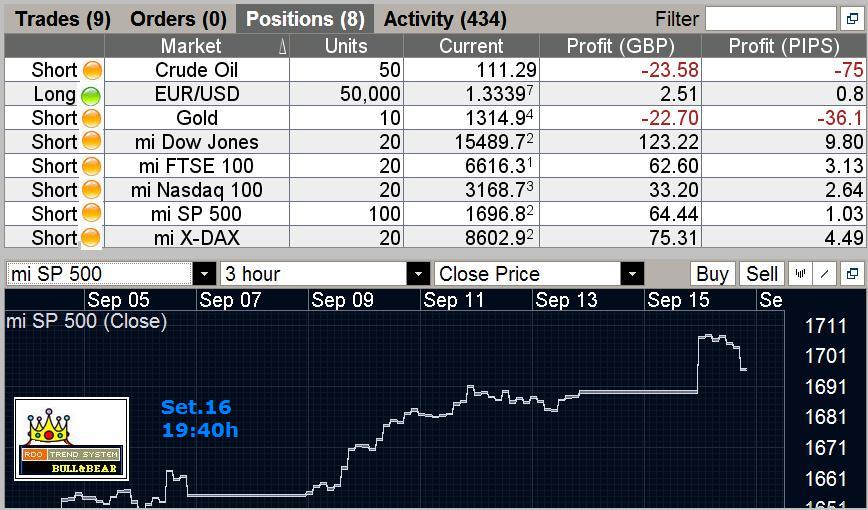Screen dimensions: 868x510
Task: Pop out the chart panel window icon
Action: (x=852, y=274)
